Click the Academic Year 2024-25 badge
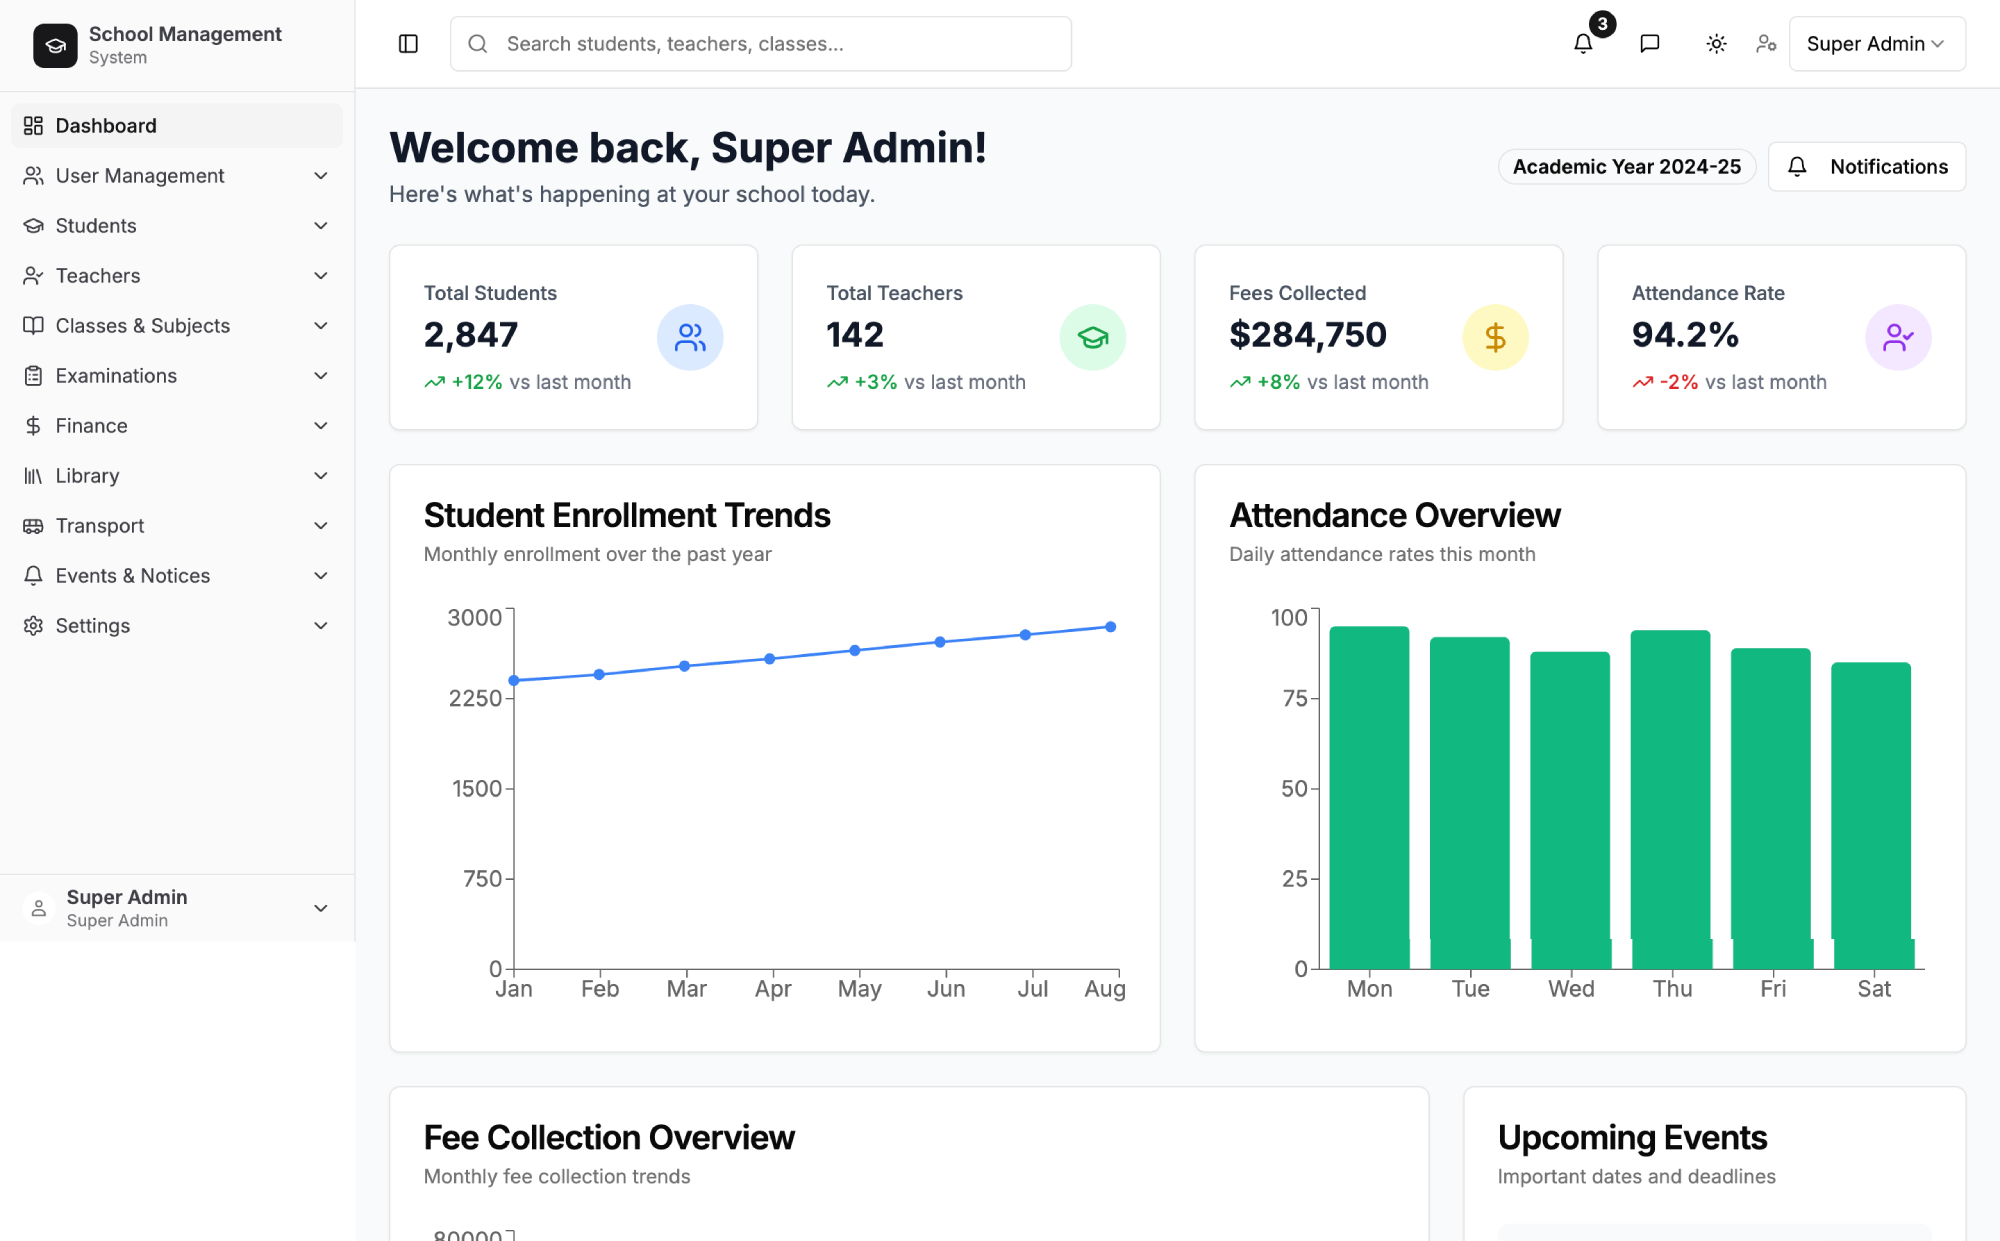Viewport: 2000px width, 1241px height. 1626,166
